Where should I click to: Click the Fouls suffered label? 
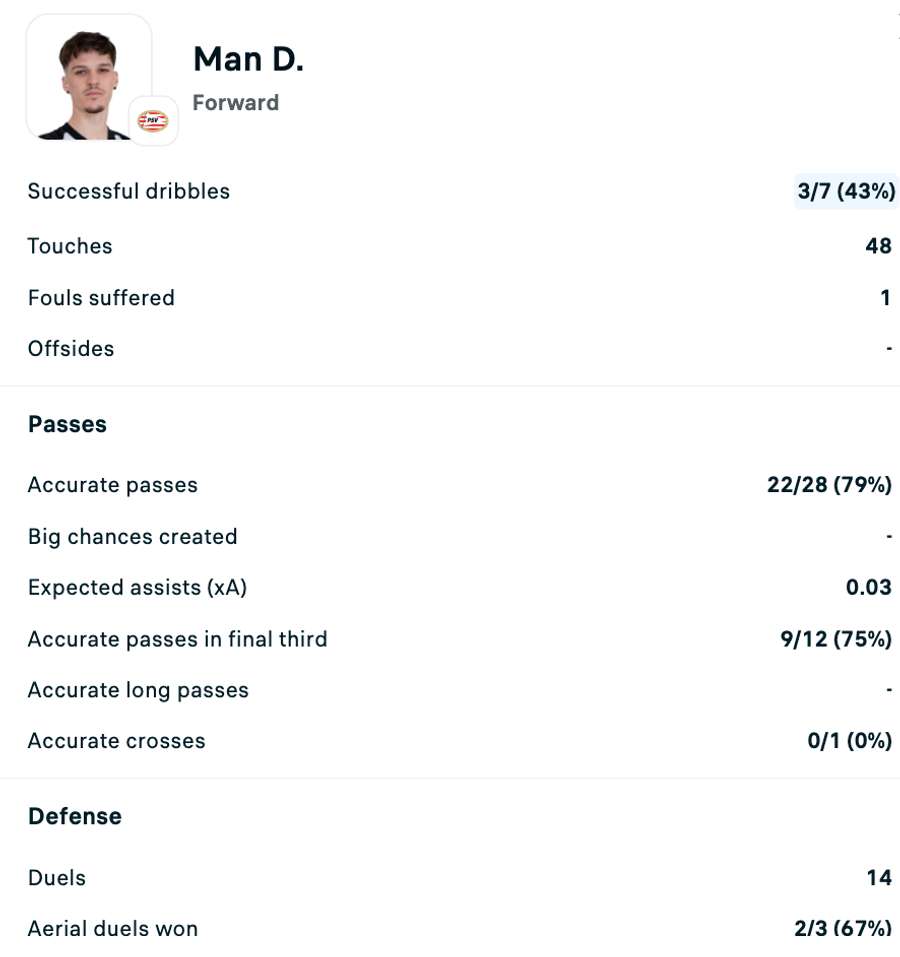tap(101, 298)
